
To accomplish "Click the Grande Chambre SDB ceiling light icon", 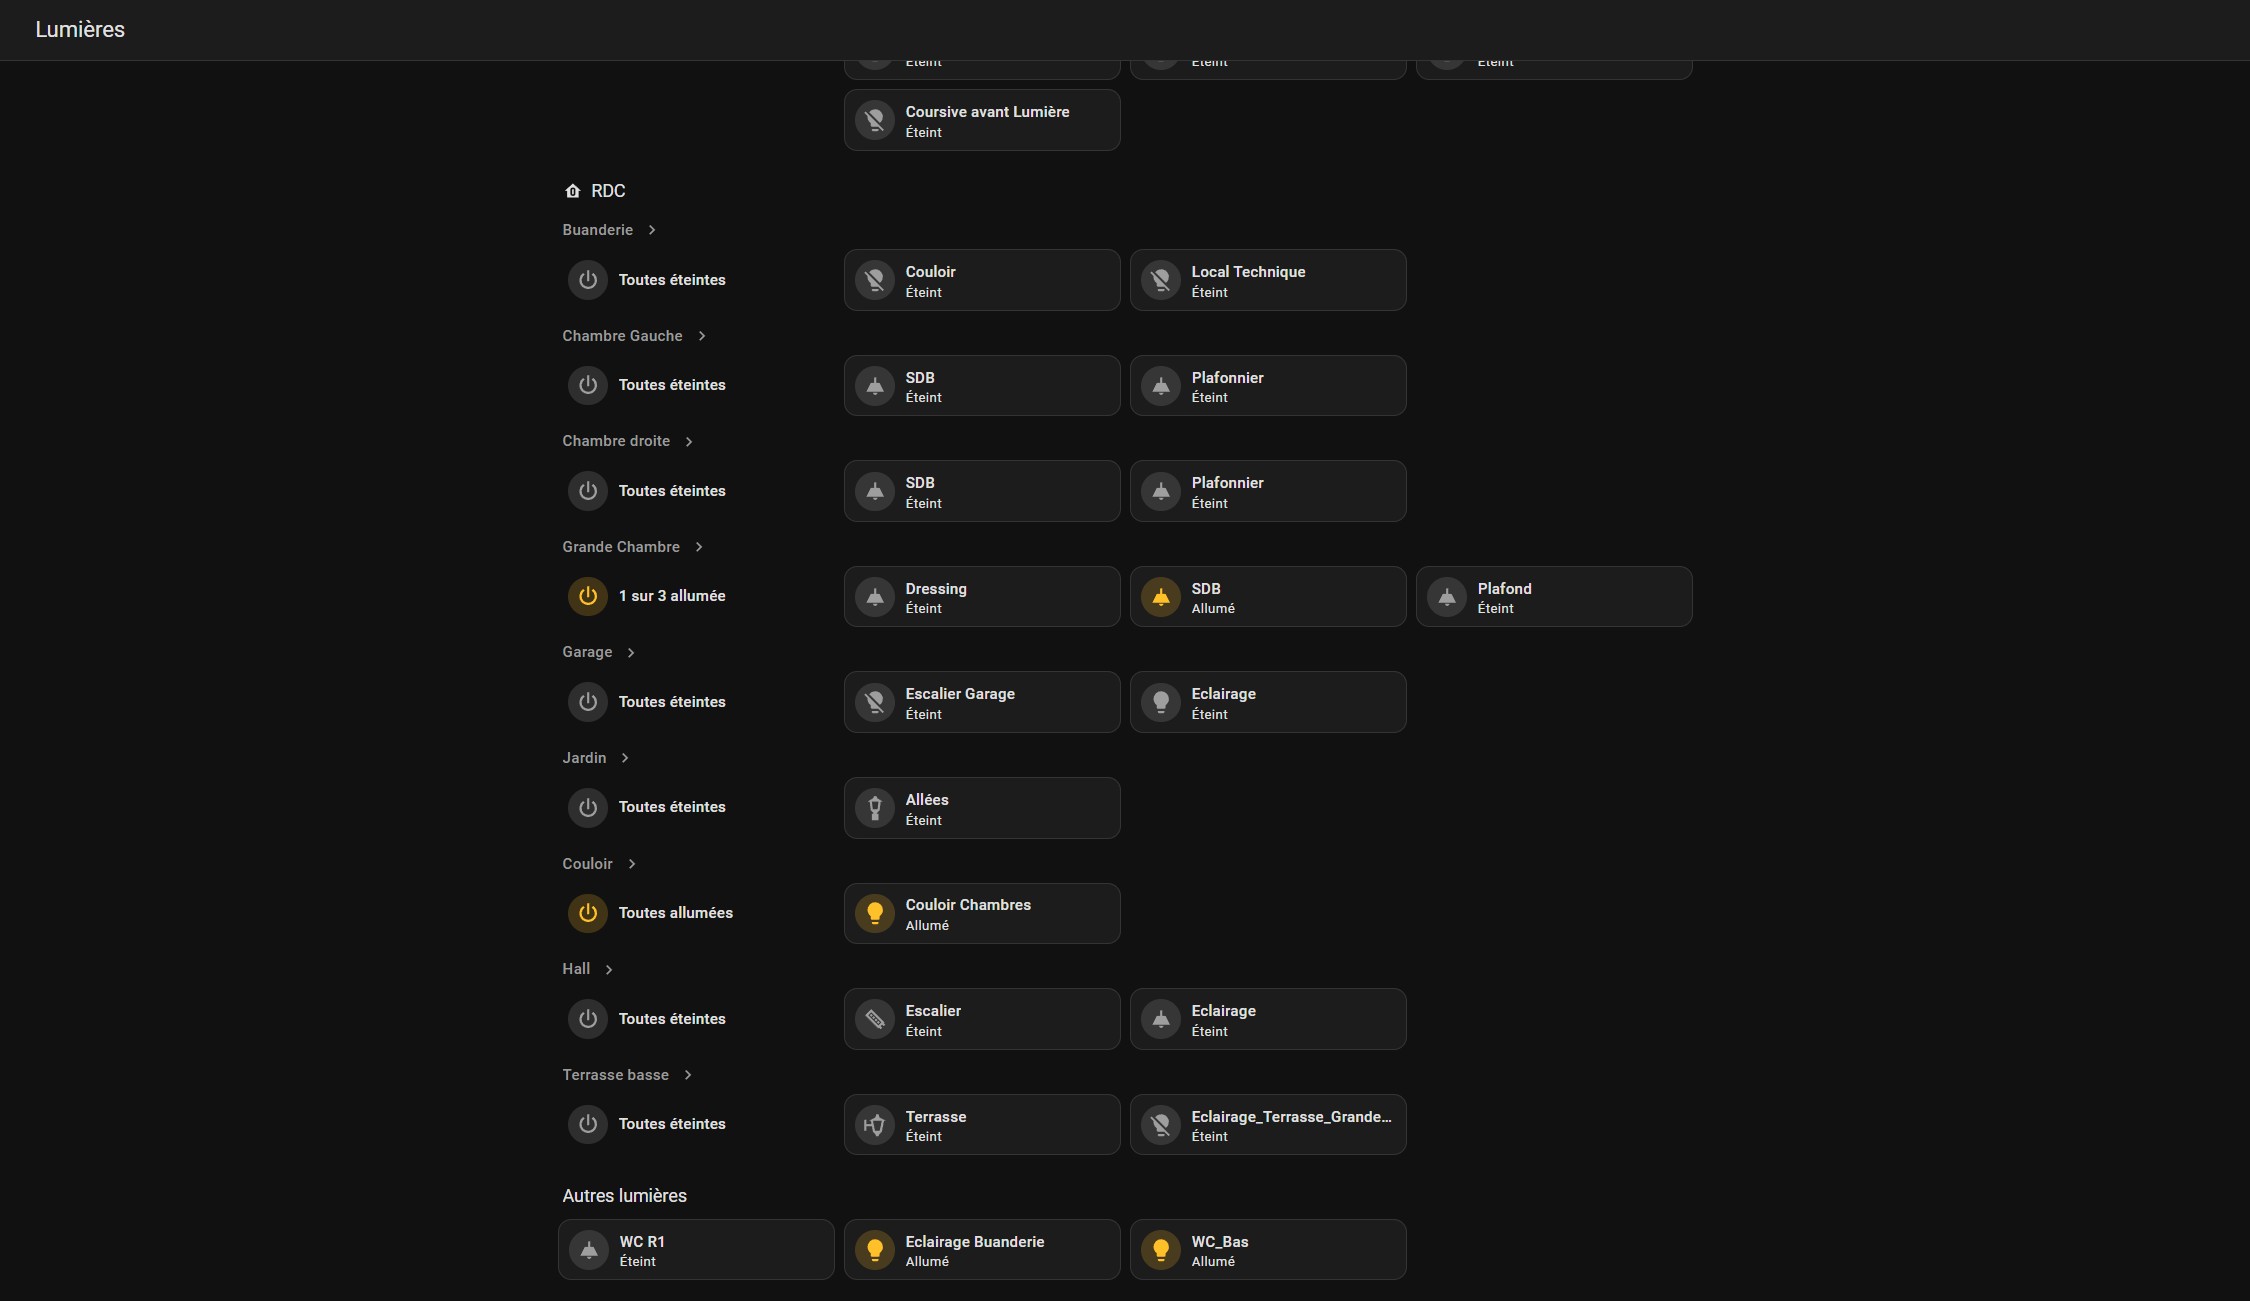I will (1161, 597).
